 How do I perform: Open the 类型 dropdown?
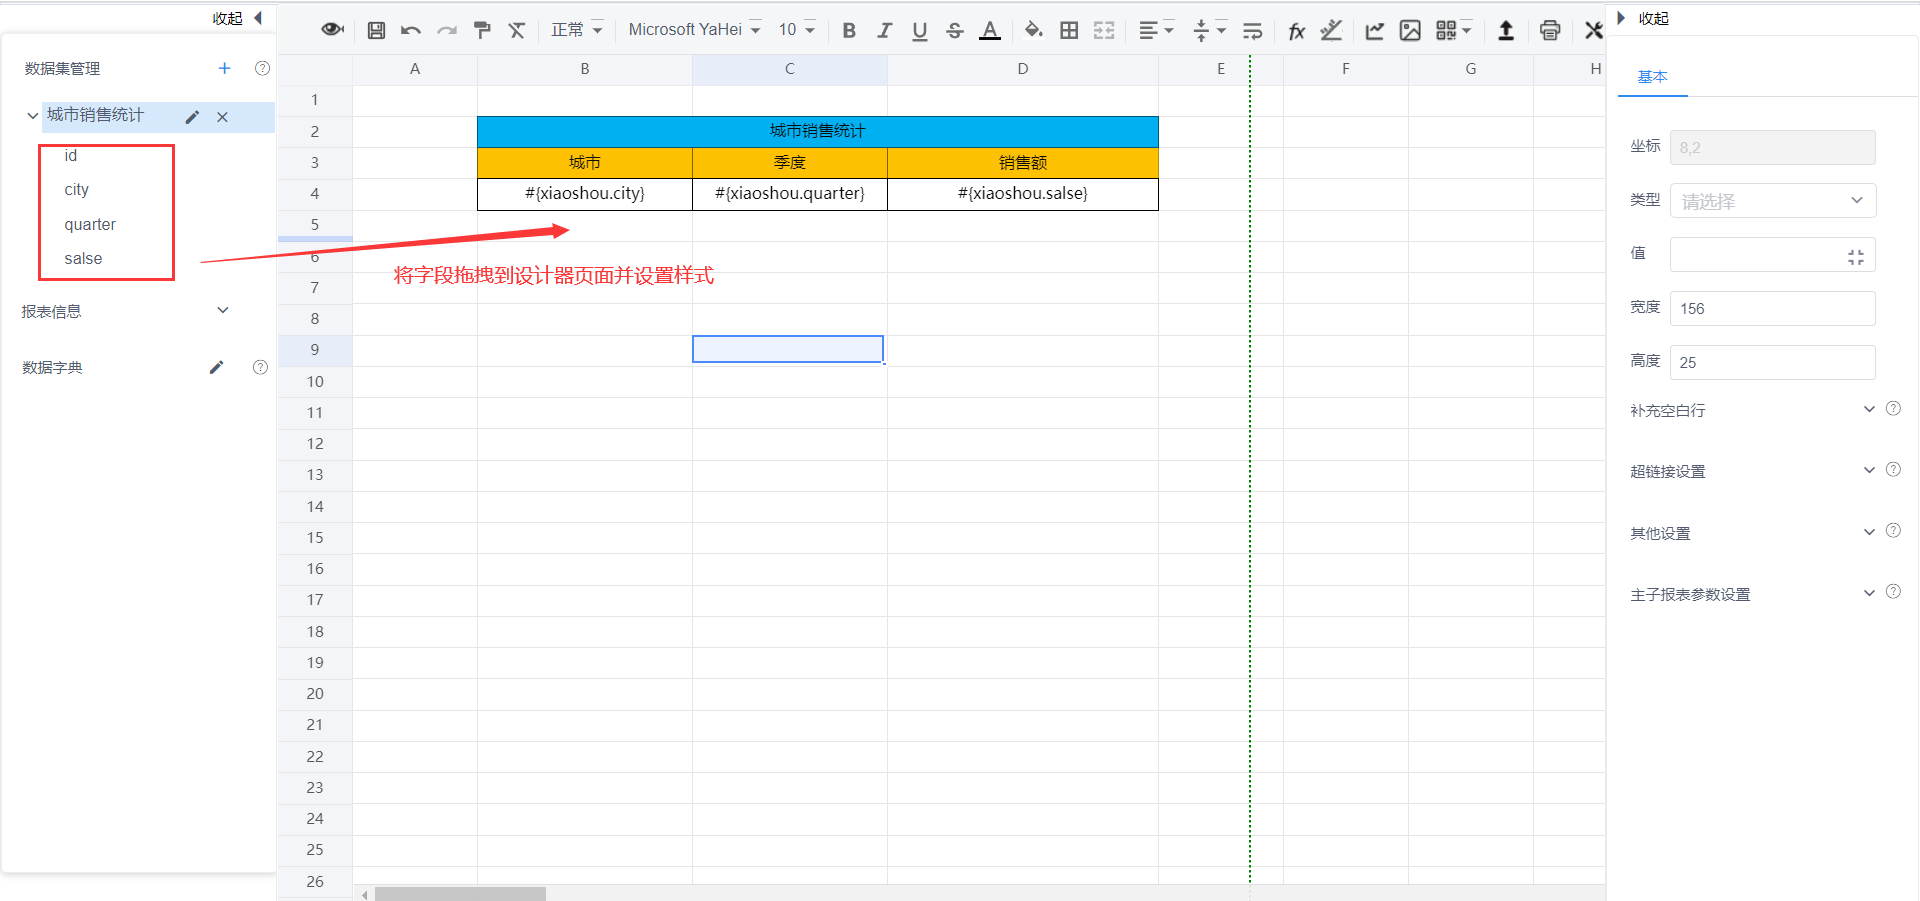(x=1772, y=200)
